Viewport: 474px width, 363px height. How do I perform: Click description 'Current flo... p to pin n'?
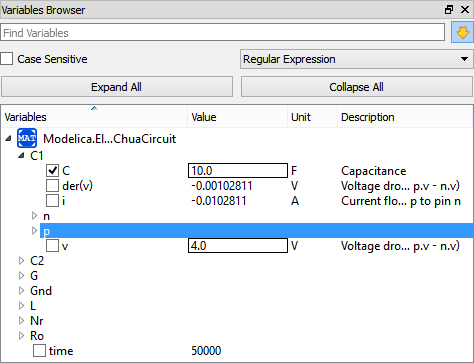pyautogui.click(x=401, y=201)
